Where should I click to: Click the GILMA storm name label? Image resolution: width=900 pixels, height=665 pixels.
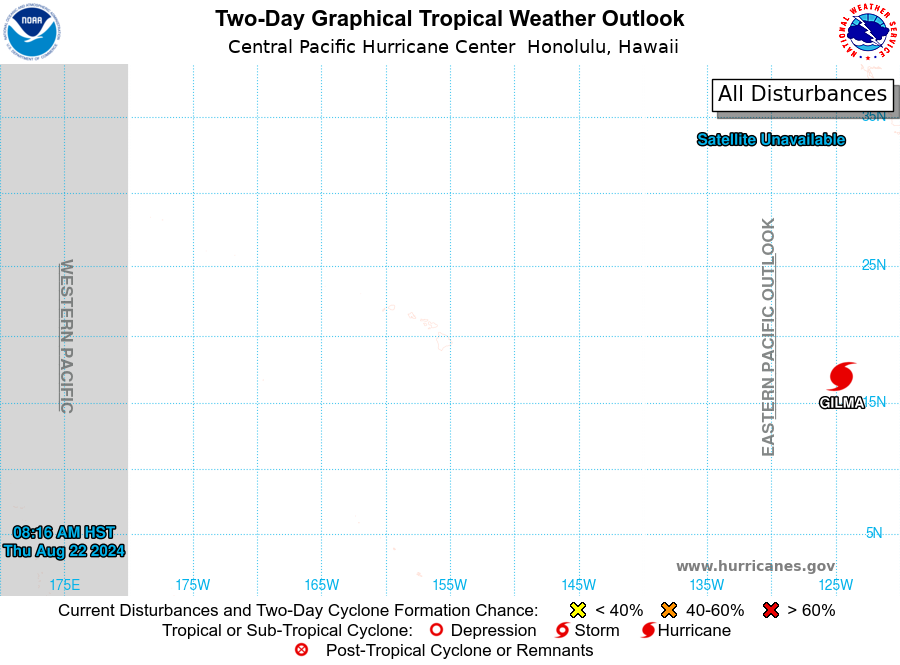point(841,403)
